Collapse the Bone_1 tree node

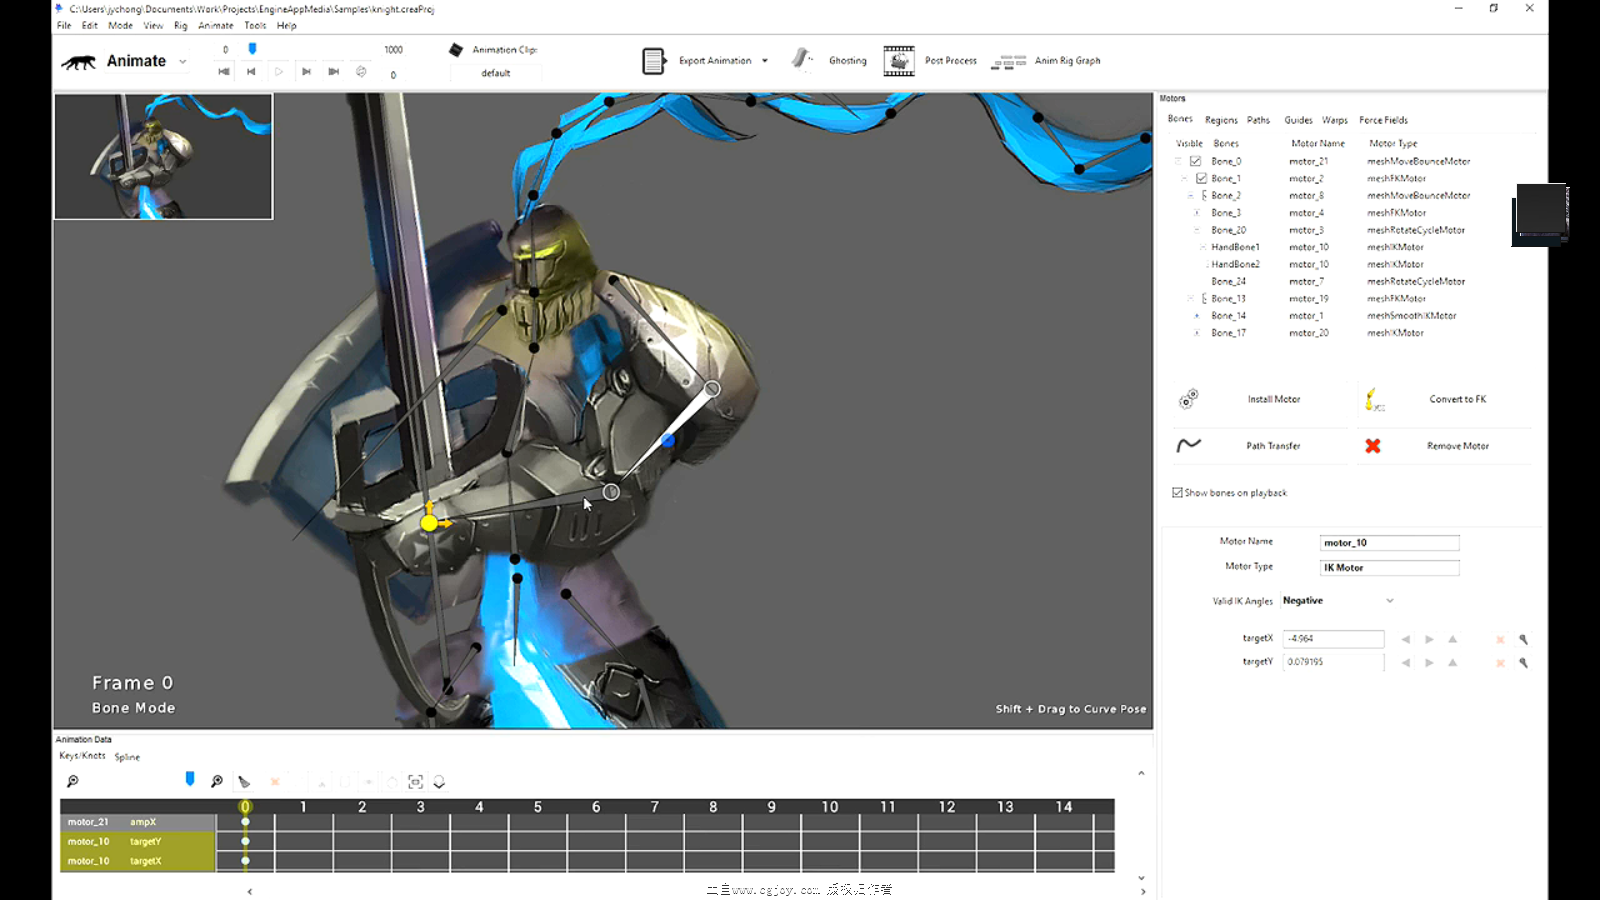click(1184, 178)
